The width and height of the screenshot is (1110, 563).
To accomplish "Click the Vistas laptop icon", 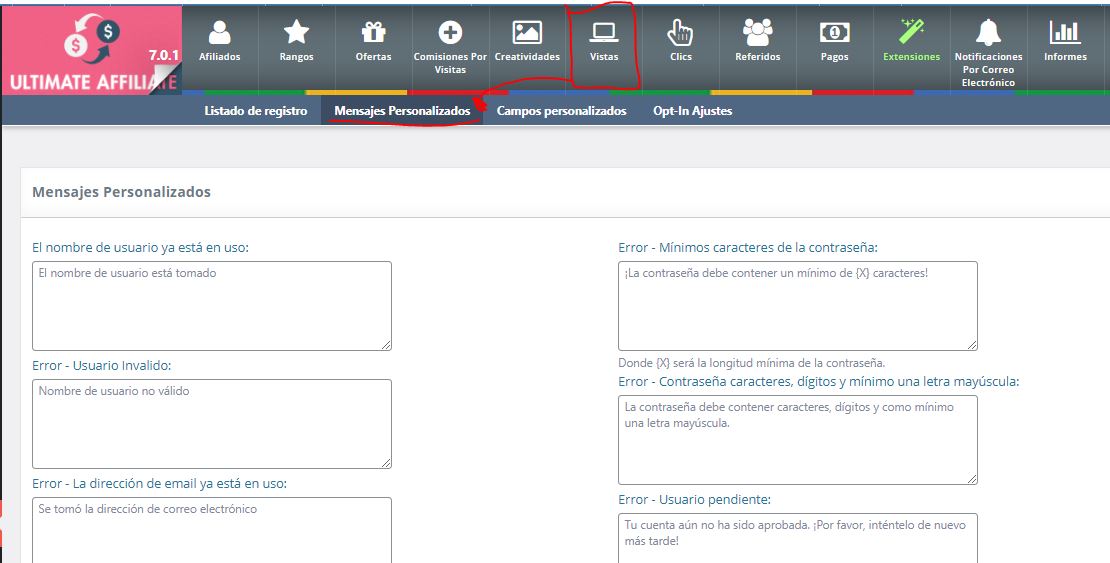I will 604,32.
